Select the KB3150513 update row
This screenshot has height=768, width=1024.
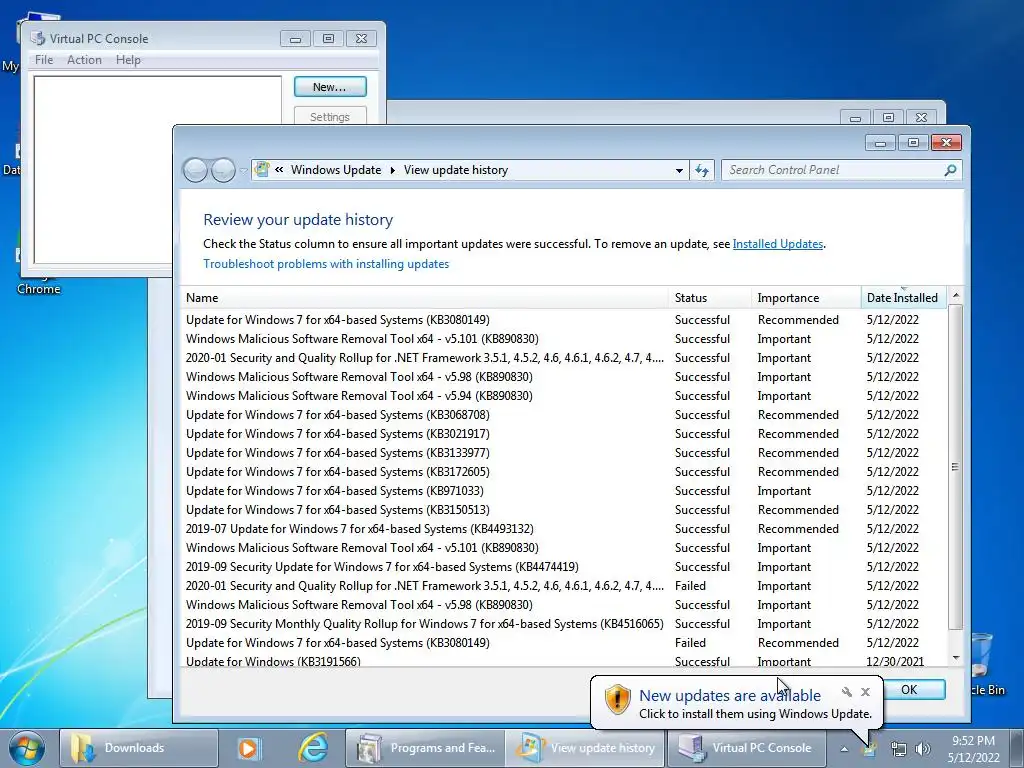click(564, 509)
